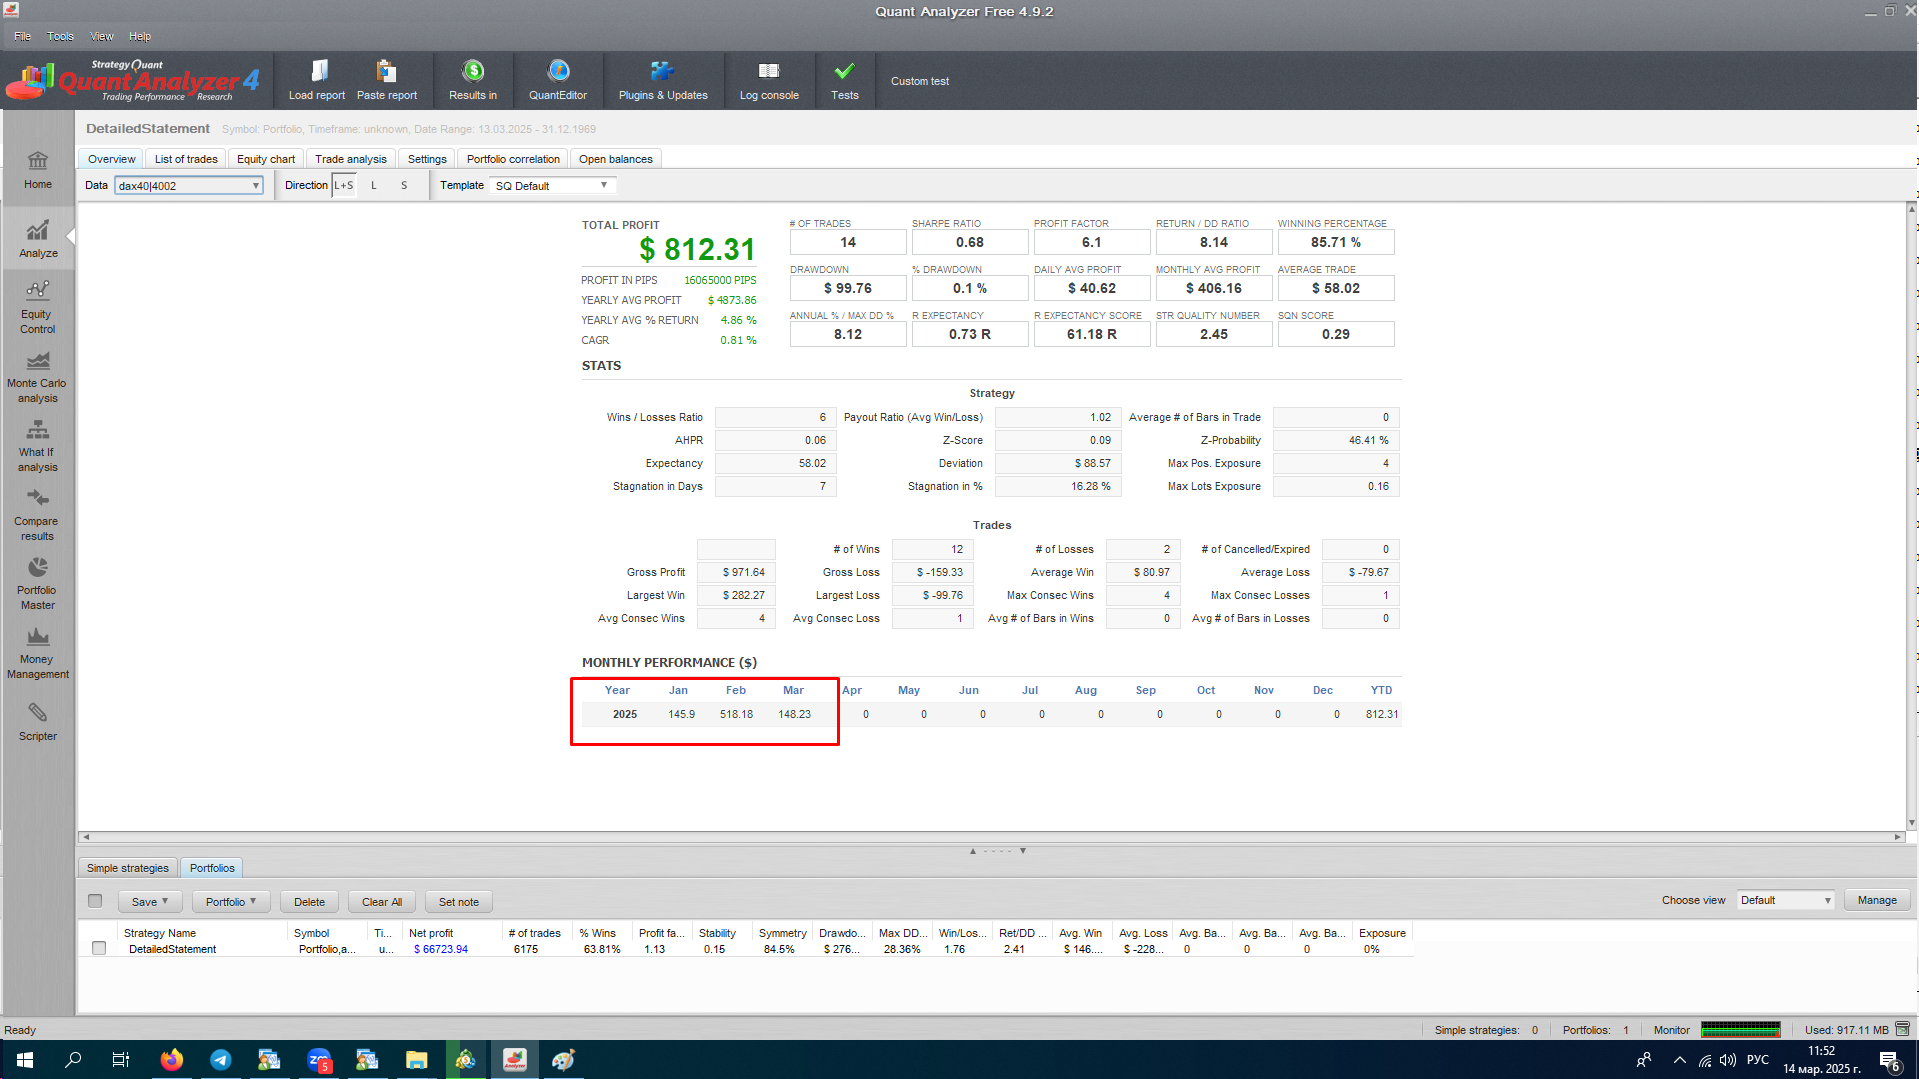Click the horizontal scrollbar below the report

pyautogui.click(x=990, y=837)
